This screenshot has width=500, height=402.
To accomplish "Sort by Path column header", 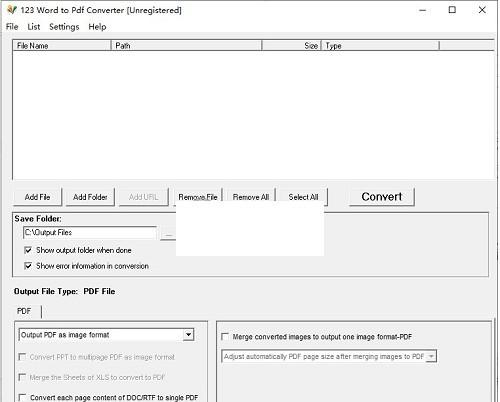I will (187, 46).
